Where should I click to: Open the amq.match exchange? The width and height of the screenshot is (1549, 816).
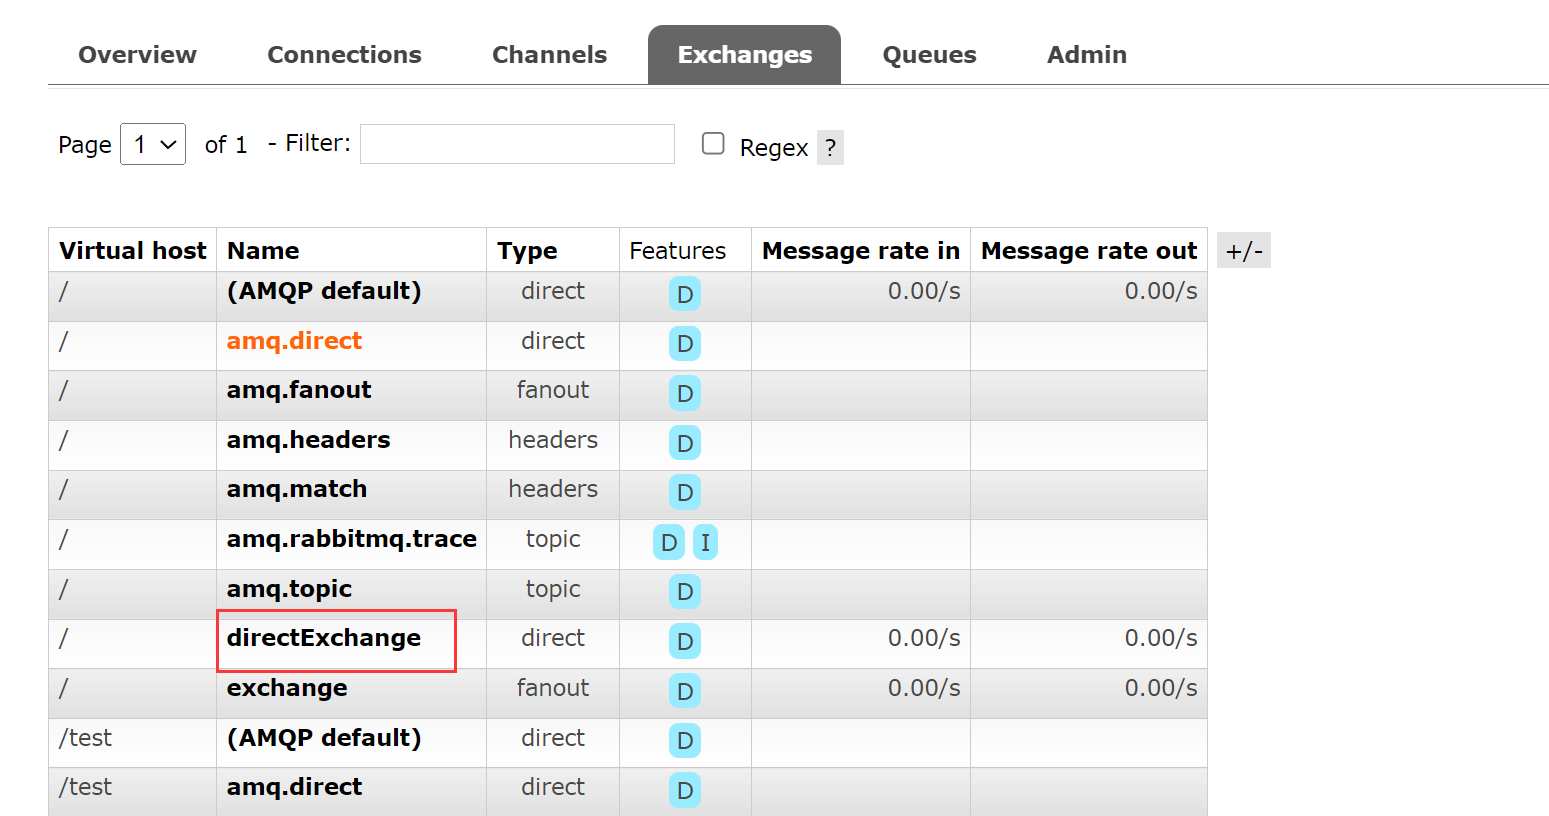click(x=297, y=489)
